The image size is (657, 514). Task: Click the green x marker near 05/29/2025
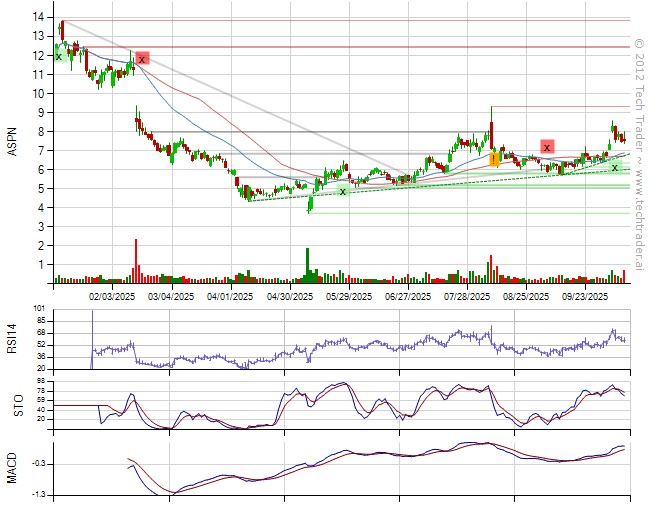(x=343, y=190)
